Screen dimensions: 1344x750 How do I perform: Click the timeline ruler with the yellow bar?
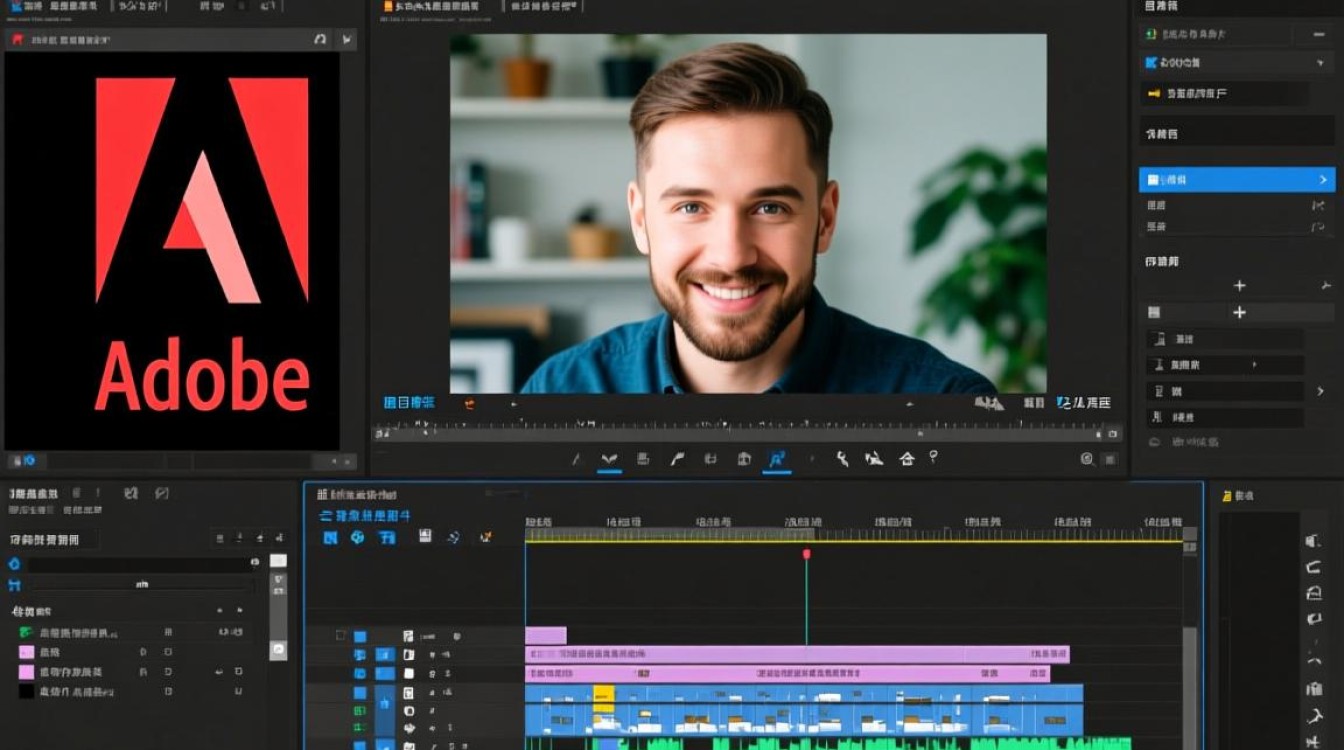(x=853, y=536)
